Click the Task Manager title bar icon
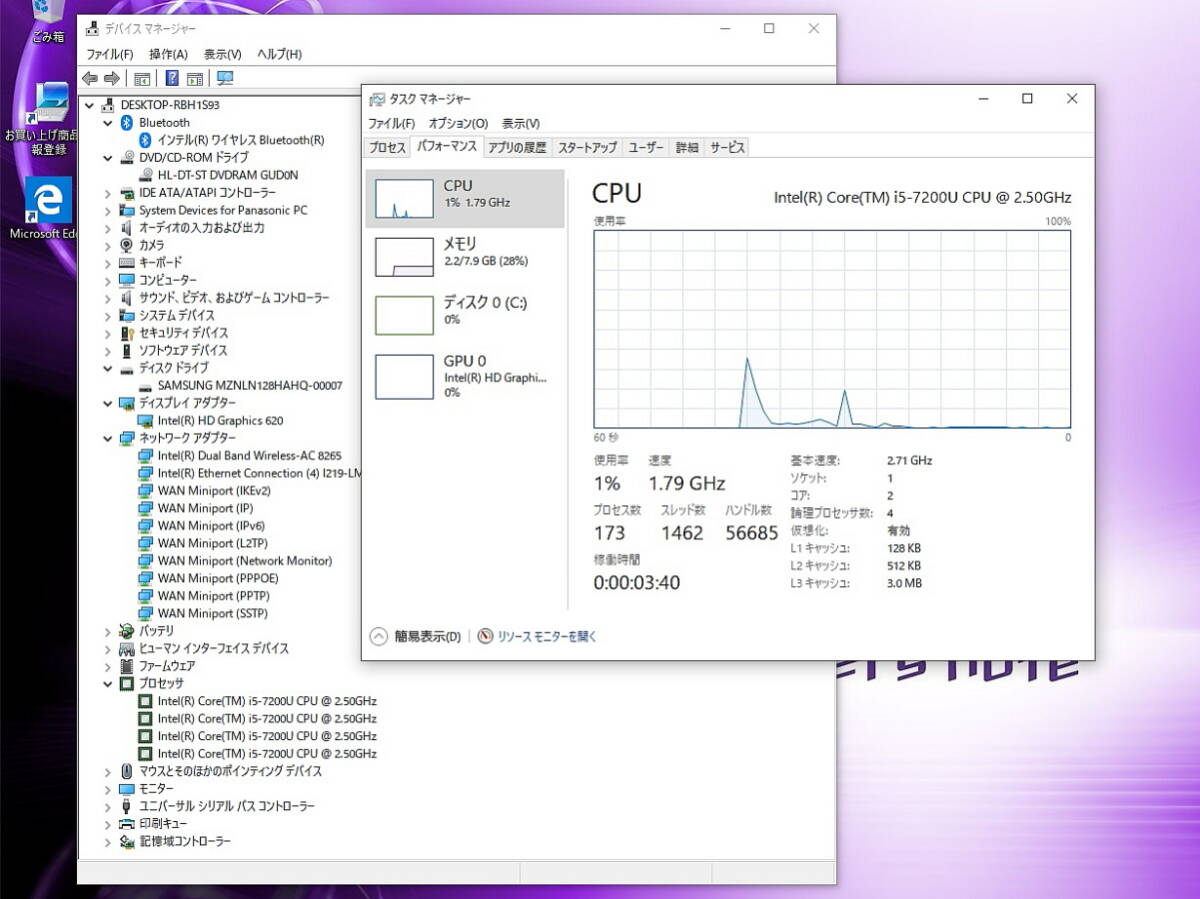The image size is (1200, 899). pos(377,99)
